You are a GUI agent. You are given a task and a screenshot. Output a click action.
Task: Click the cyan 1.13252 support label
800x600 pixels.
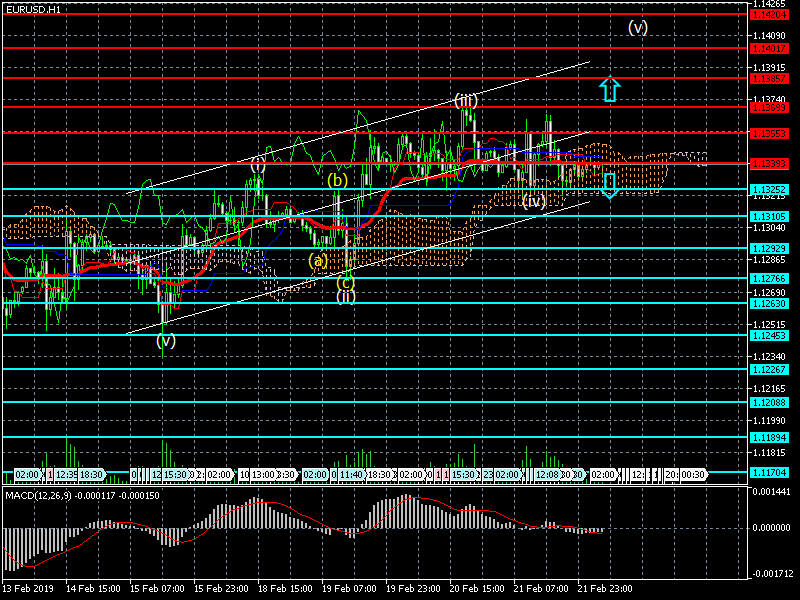tap(769, 189)
